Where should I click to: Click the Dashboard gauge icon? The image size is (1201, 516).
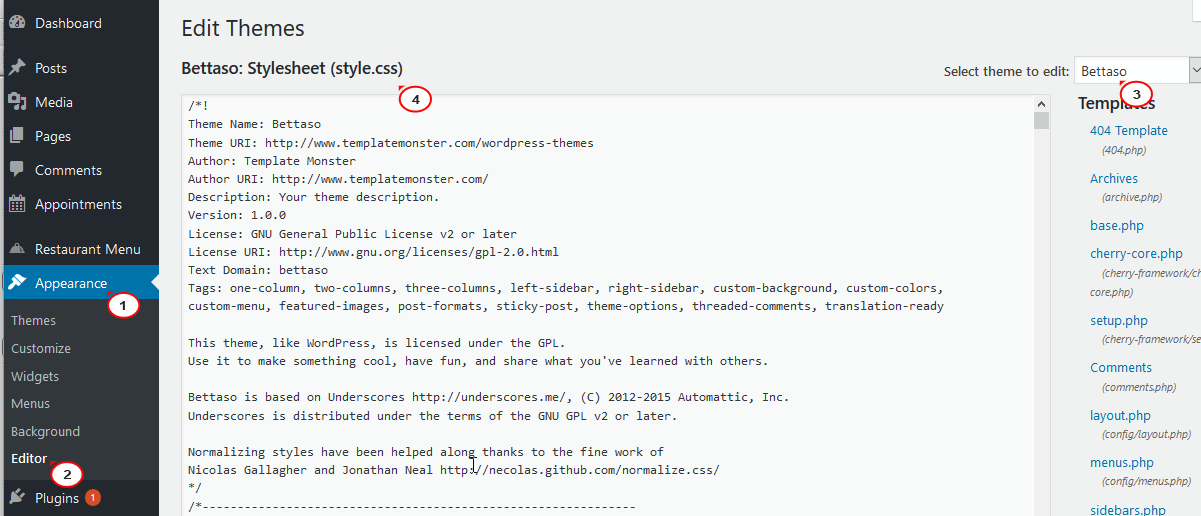coord(17,23)
